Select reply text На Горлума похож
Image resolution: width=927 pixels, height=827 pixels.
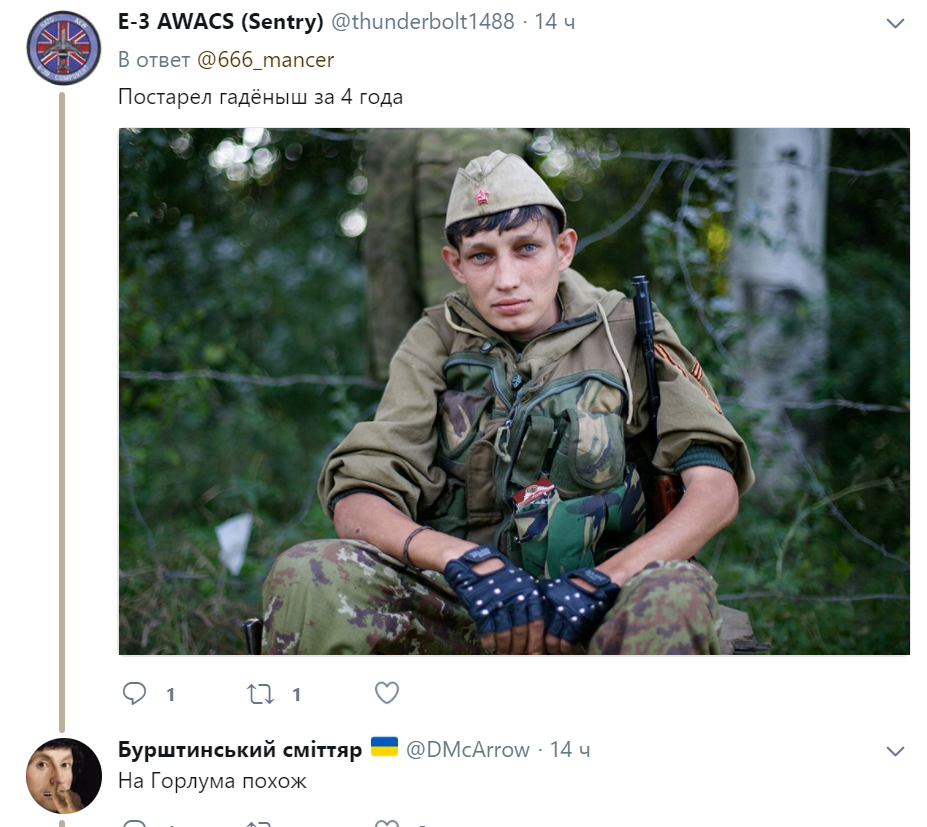[x=212, y=781]
